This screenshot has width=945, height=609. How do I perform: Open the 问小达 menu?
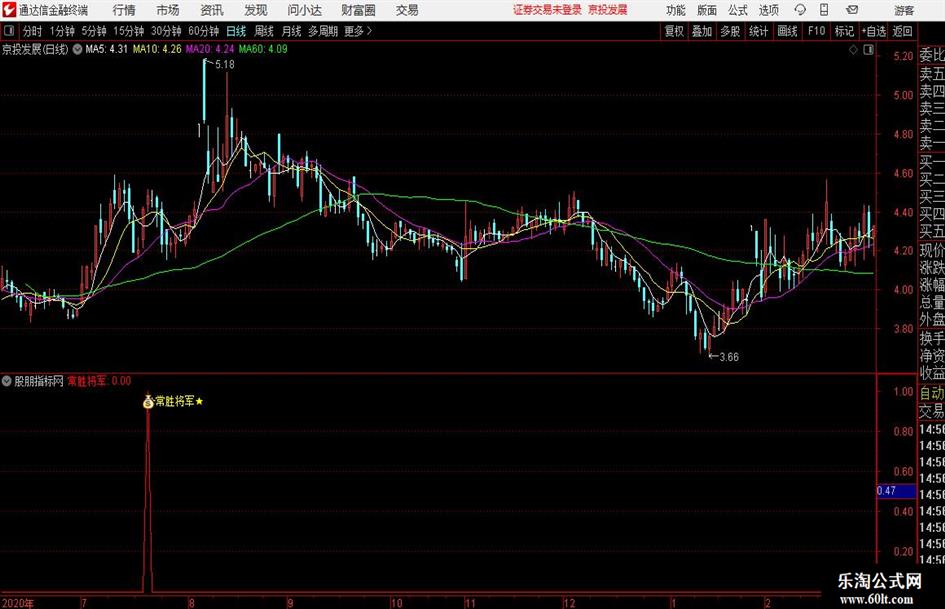point(304,10)
